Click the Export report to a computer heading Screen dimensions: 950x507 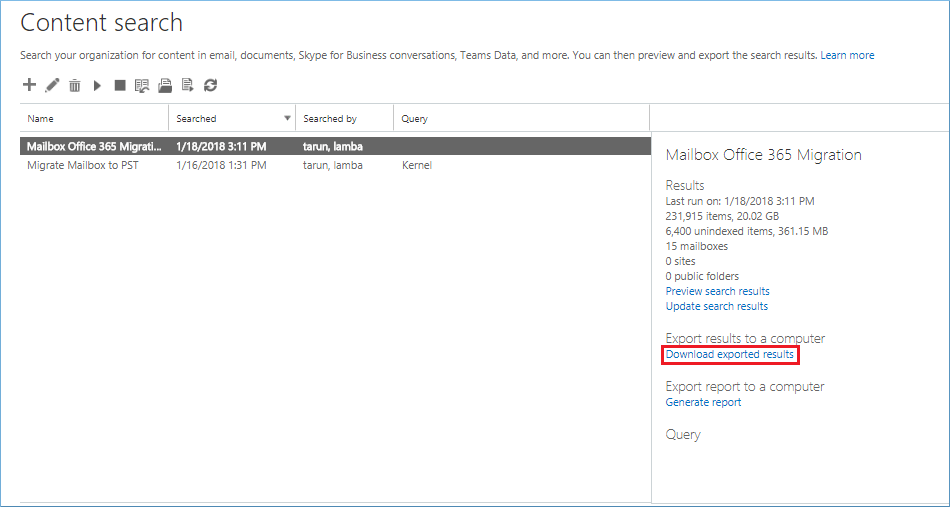745,386
